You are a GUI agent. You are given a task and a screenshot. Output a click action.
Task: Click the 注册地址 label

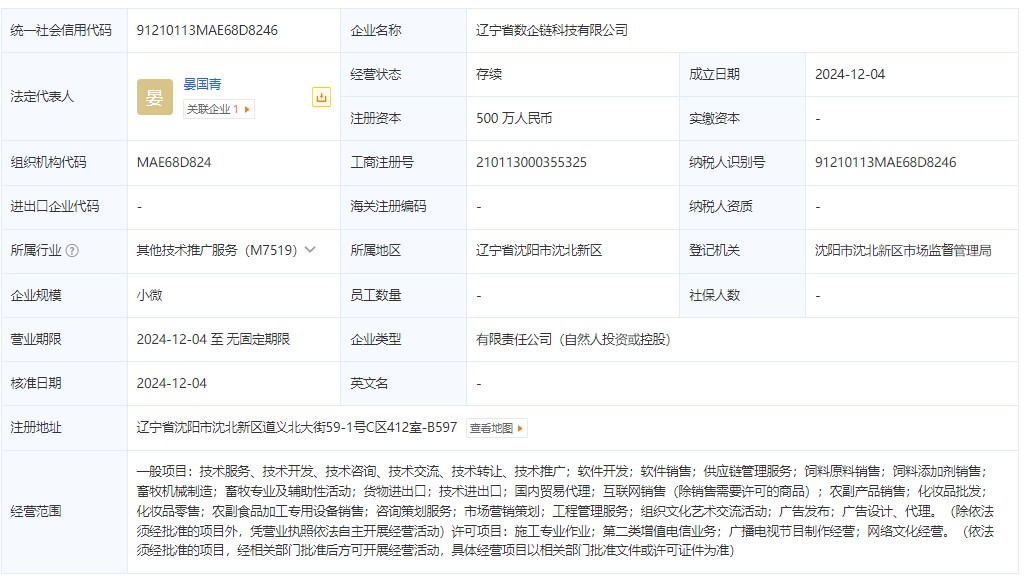coord(36,428)
